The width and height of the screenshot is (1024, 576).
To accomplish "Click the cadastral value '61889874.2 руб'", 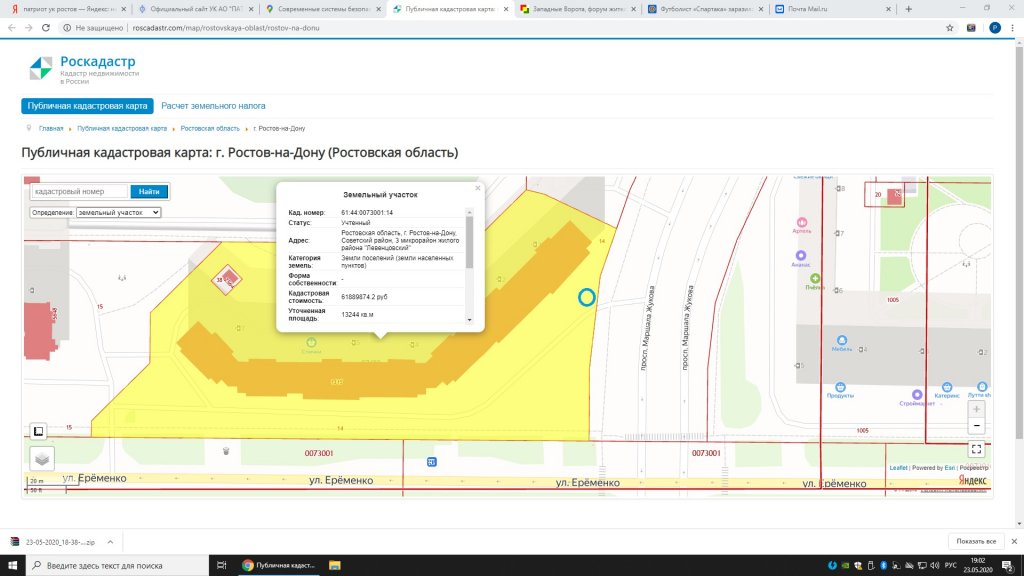I will click(x=364, y=297).
